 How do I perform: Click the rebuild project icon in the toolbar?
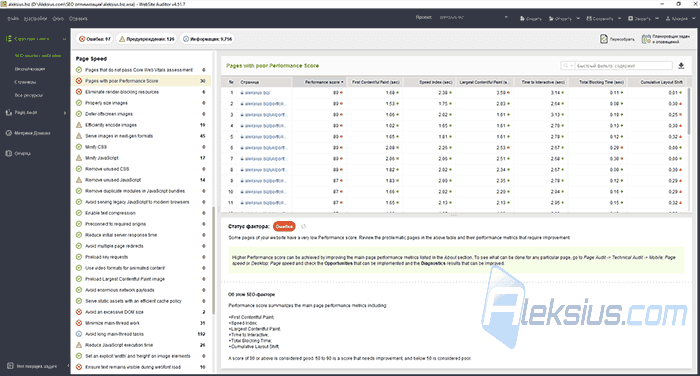(x=604, y=39)
